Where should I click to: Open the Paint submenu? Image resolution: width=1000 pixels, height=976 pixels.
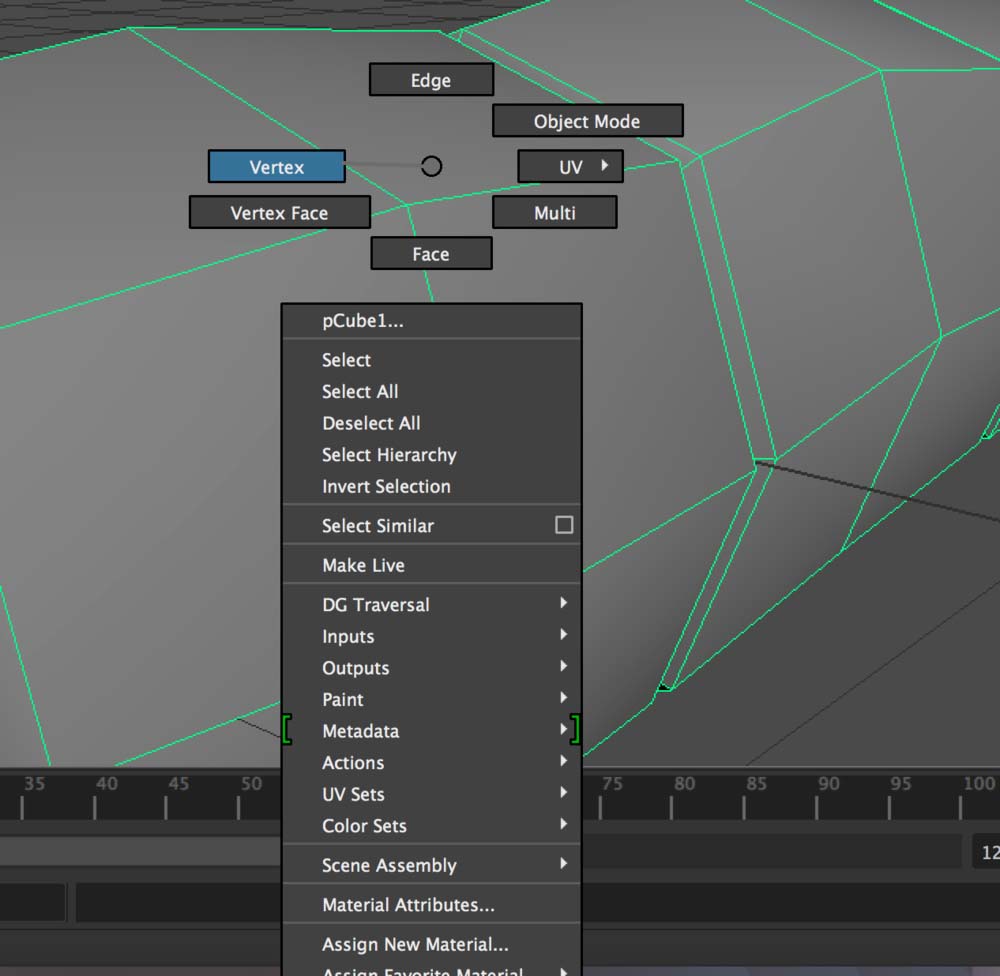click(432, 699)
